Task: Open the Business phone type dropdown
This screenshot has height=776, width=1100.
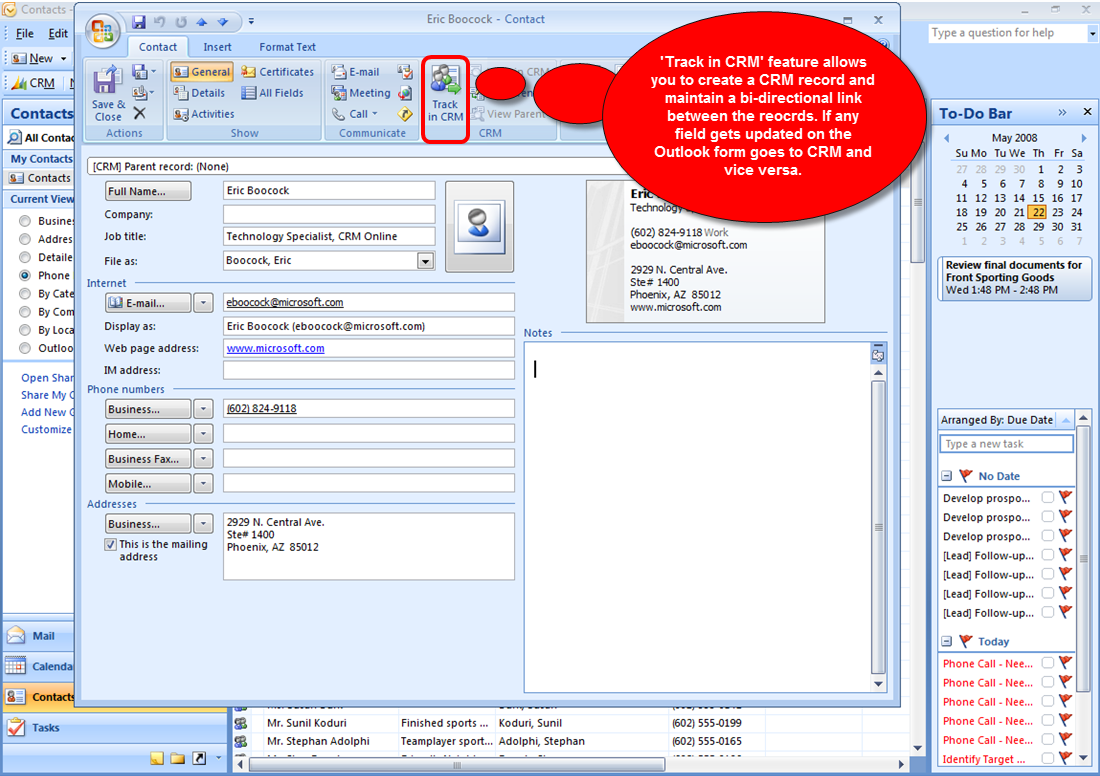Action: [x=203, y=409]
